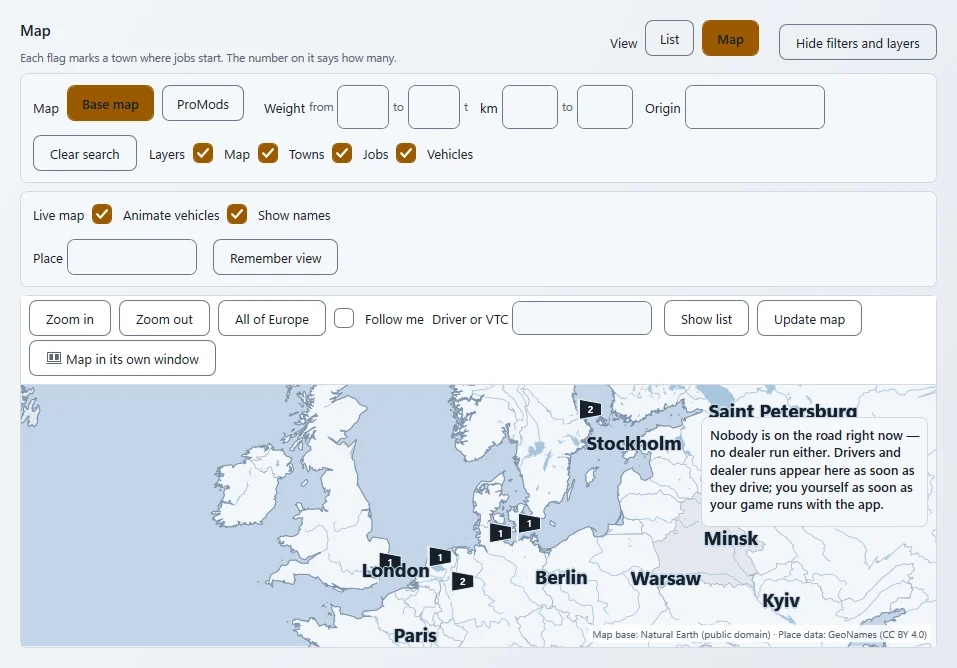Click Update map
The image size is (957, 668).
(x=809, y=318)
